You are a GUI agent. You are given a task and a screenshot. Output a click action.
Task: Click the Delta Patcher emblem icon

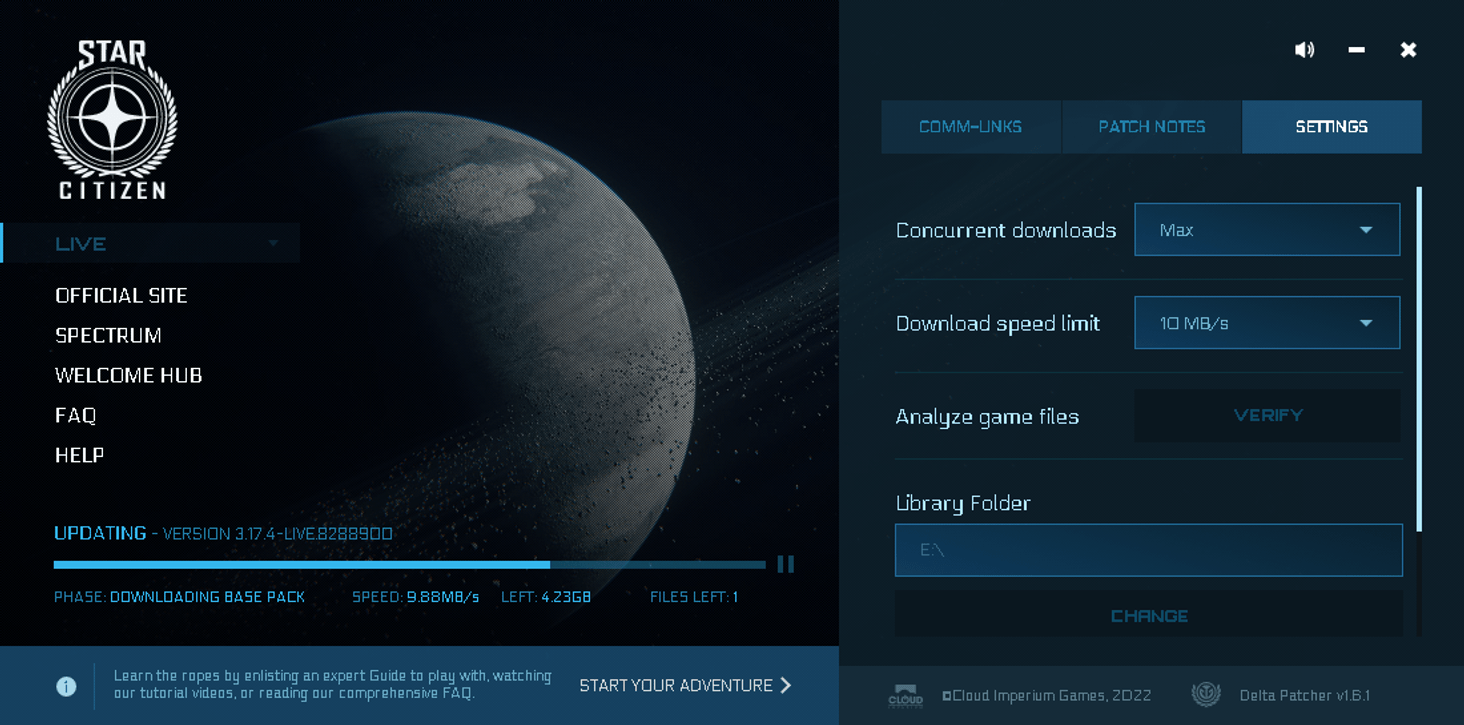click(x=1206, y=695)
